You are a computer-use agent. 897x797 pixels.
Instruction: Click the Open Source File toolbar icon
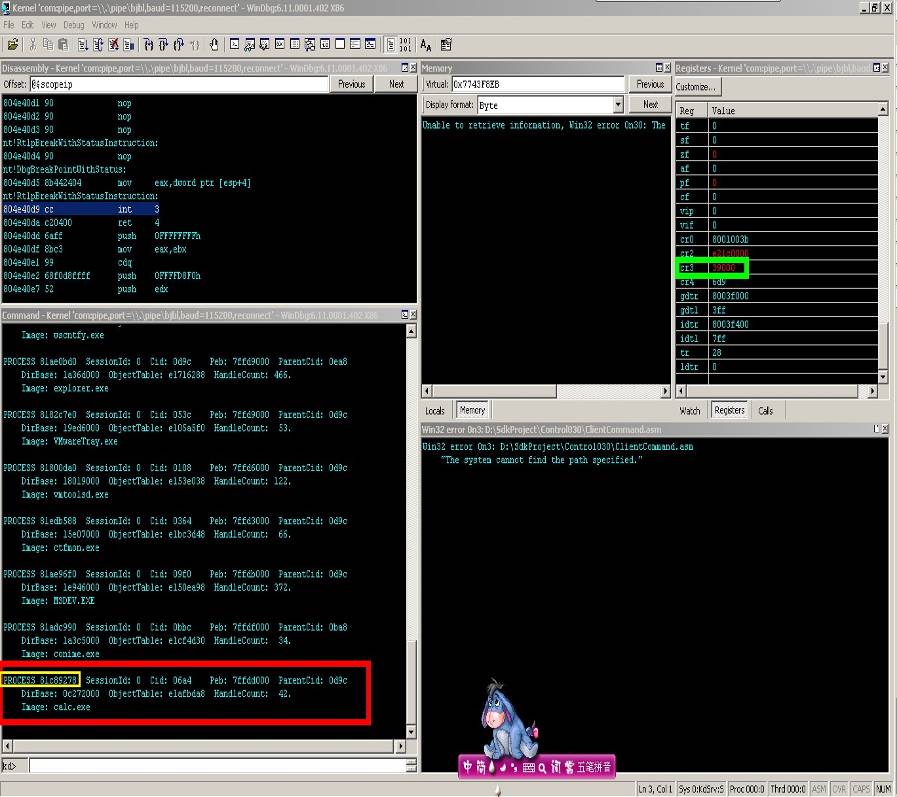(13, 45)
